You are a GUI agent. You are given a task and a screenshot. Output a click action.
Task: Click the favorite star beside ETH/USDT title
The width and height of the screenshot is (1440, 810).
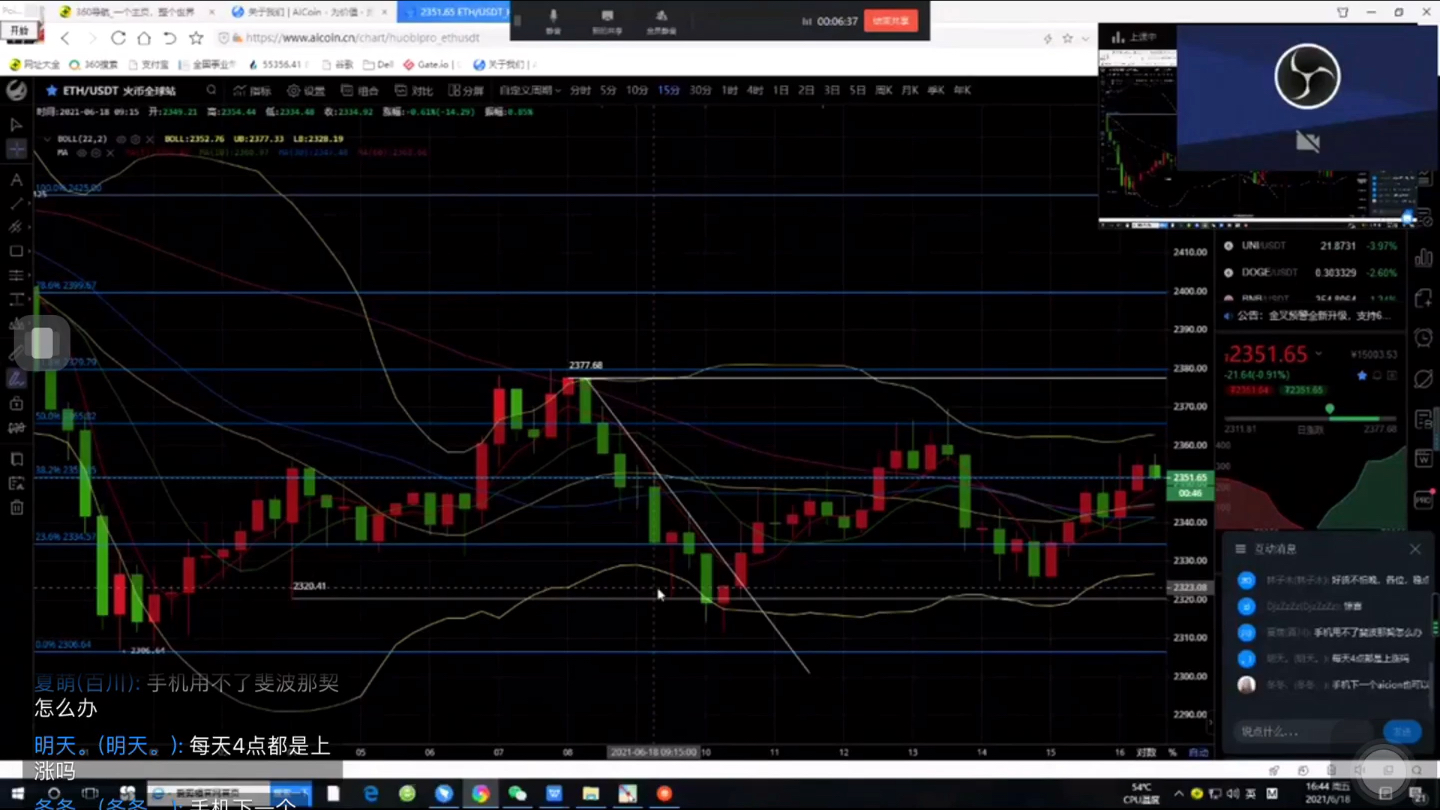tap(51, 90)
